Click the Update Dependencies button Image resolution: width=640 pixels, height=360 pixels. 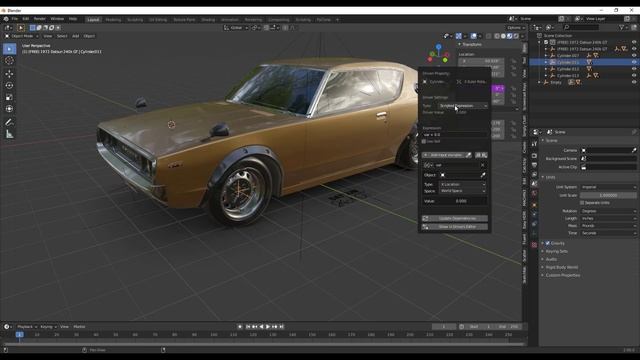coord(455,218)
